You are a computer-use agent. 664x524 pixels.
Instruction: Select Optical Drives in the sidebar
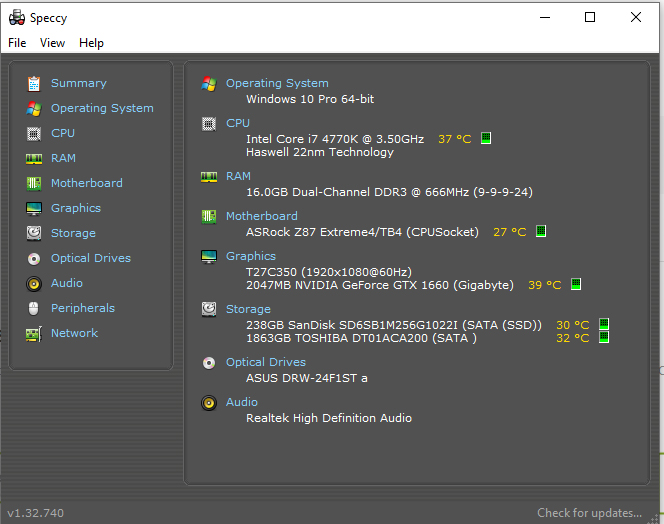[91, 258]
